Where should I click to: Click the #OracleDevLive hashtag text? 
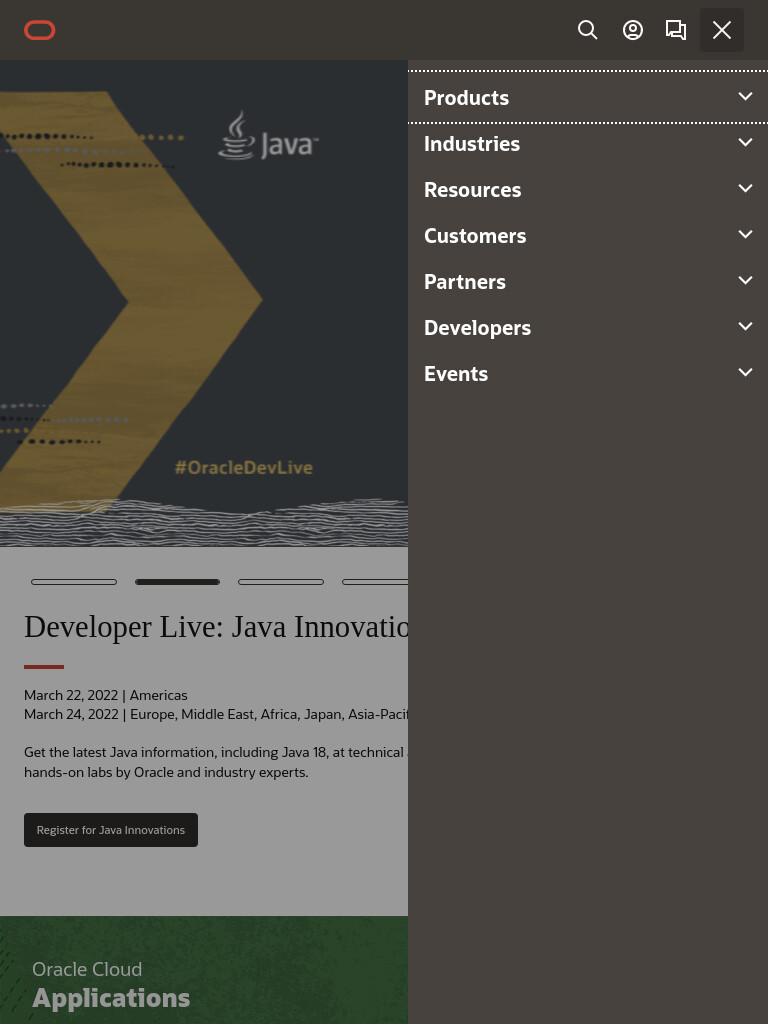(244, 468)
